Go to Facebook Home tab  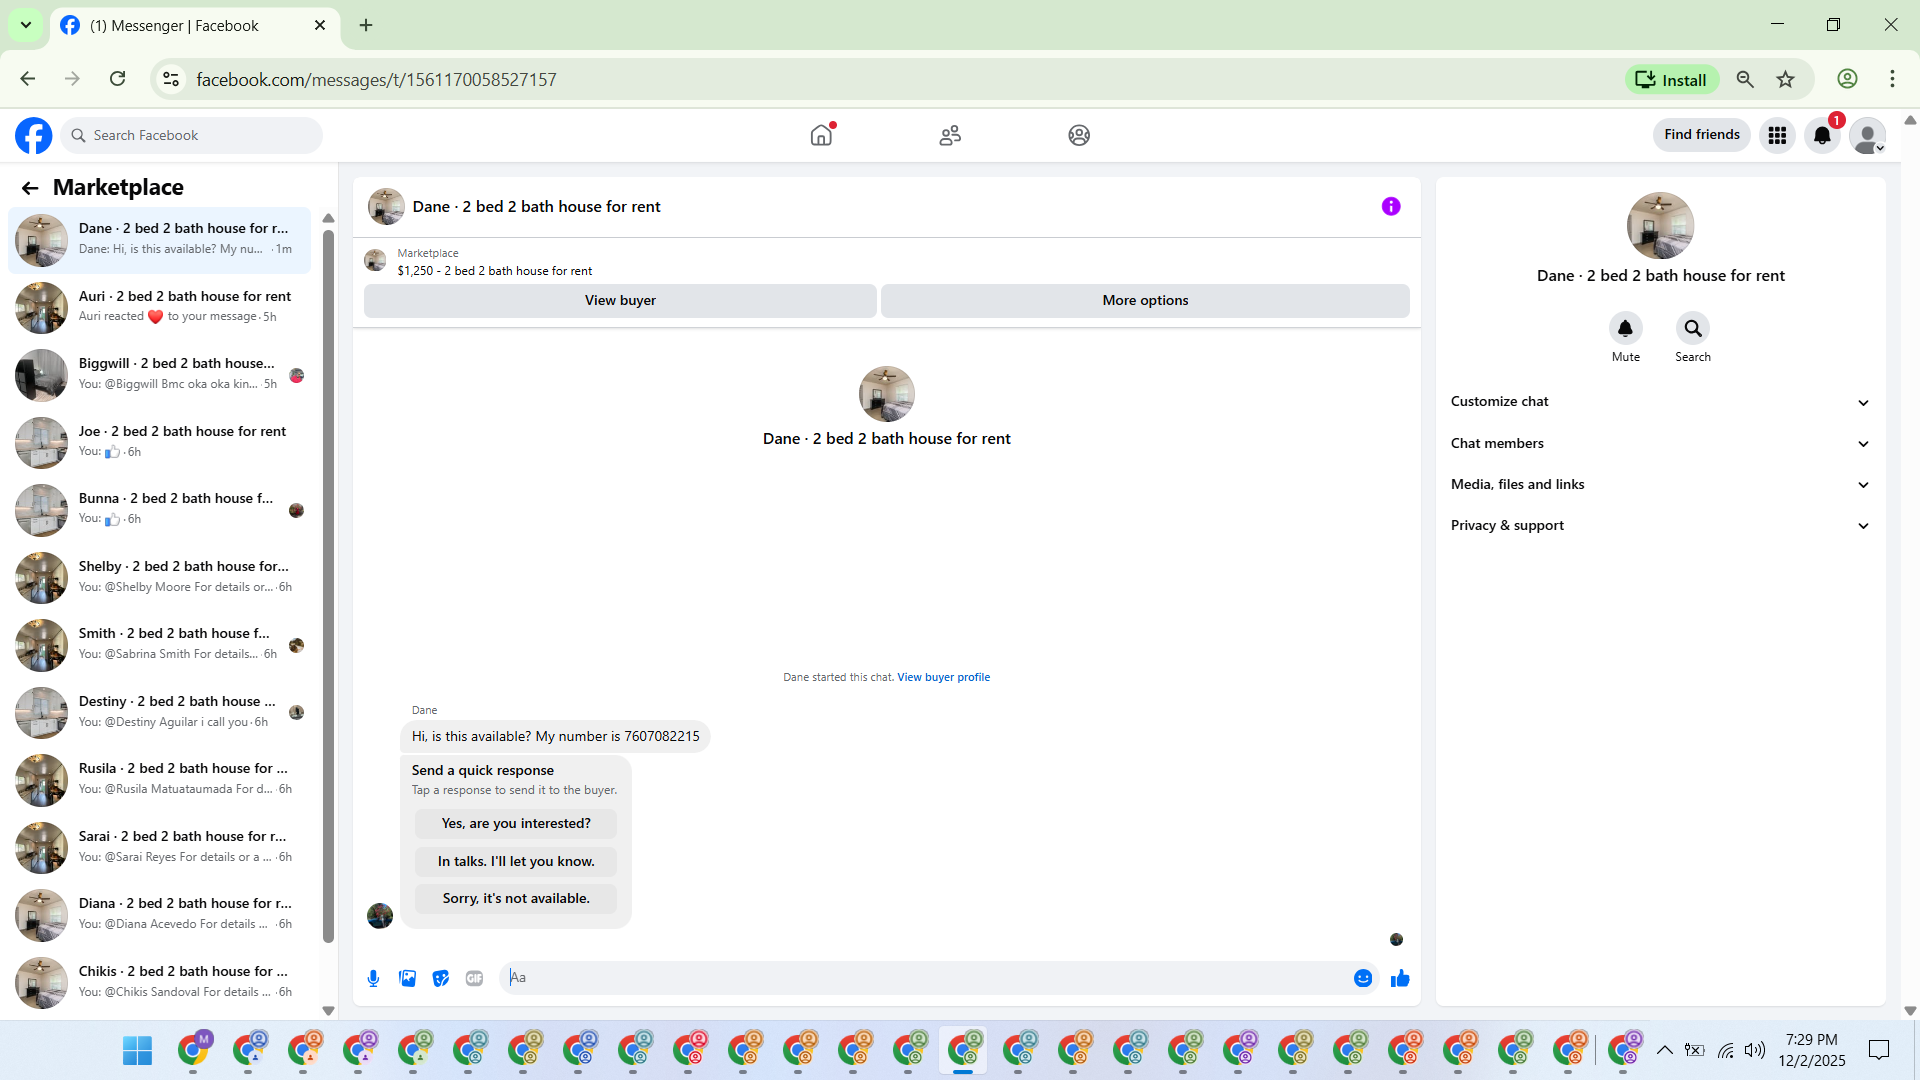pos(821,135)
